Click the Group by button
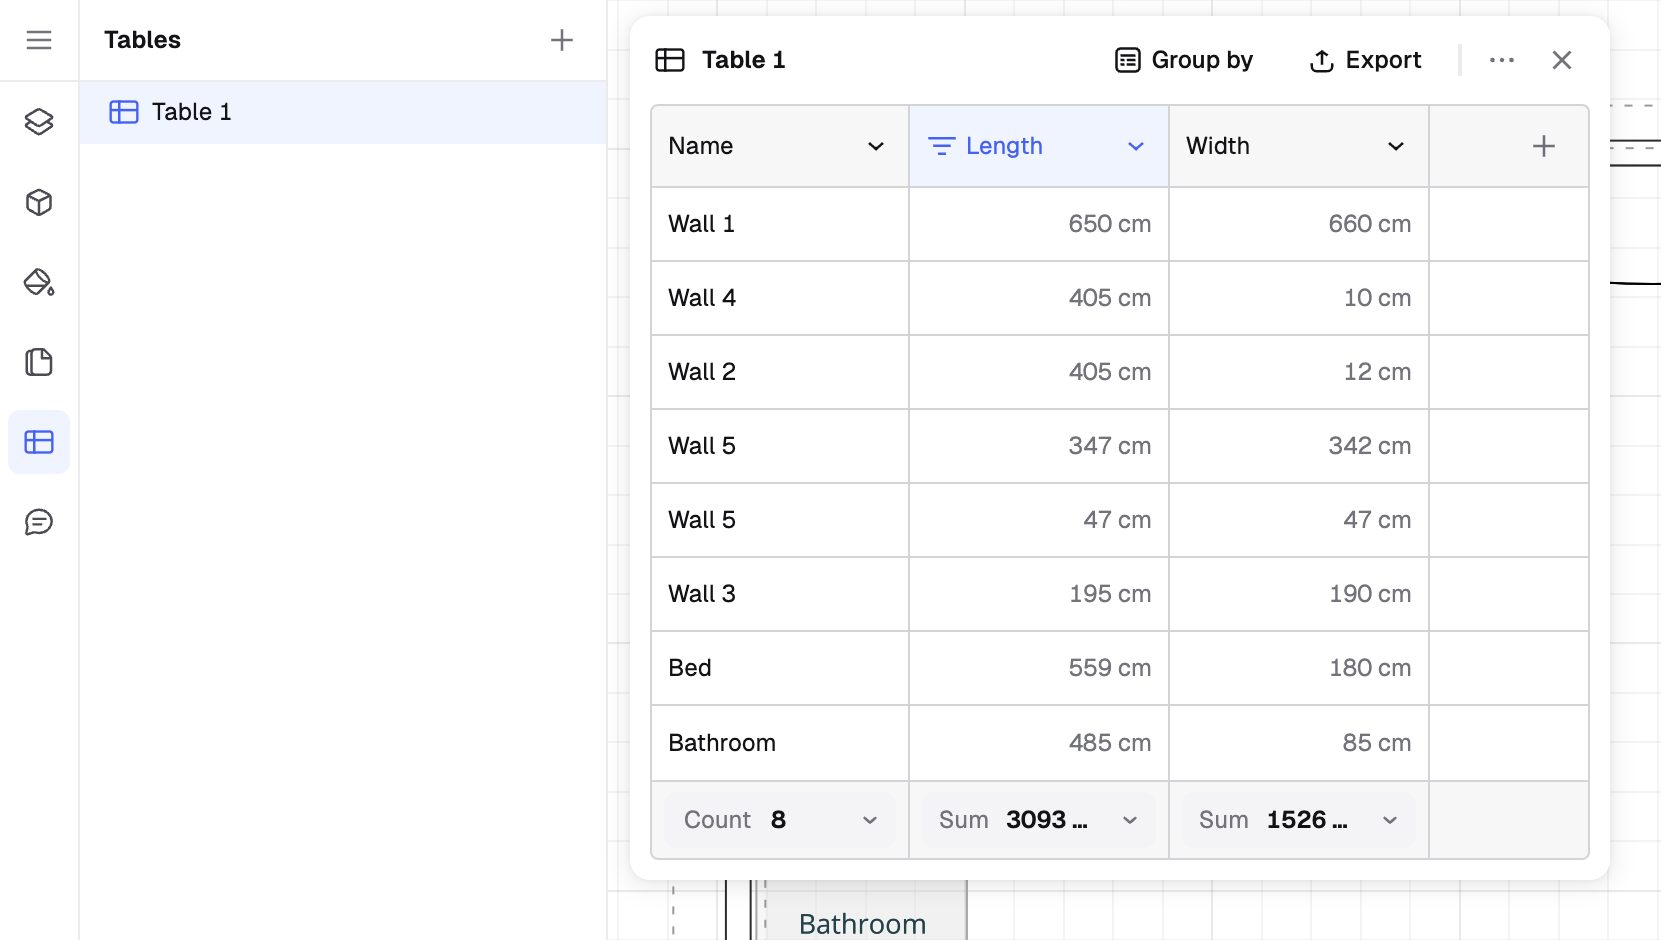The image size is (1661, 940). pos(1184,60)
